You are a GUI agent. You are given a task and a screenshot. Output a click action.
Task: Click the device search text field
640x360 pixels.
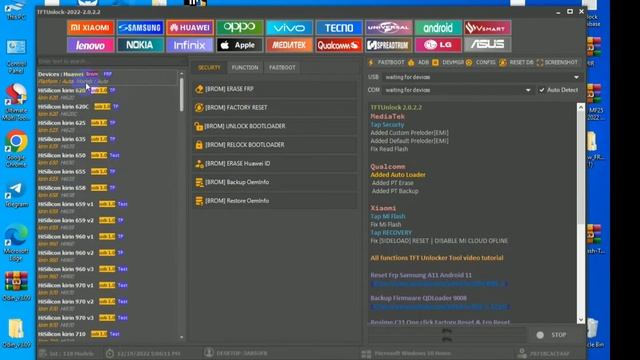tap(111, 61)
